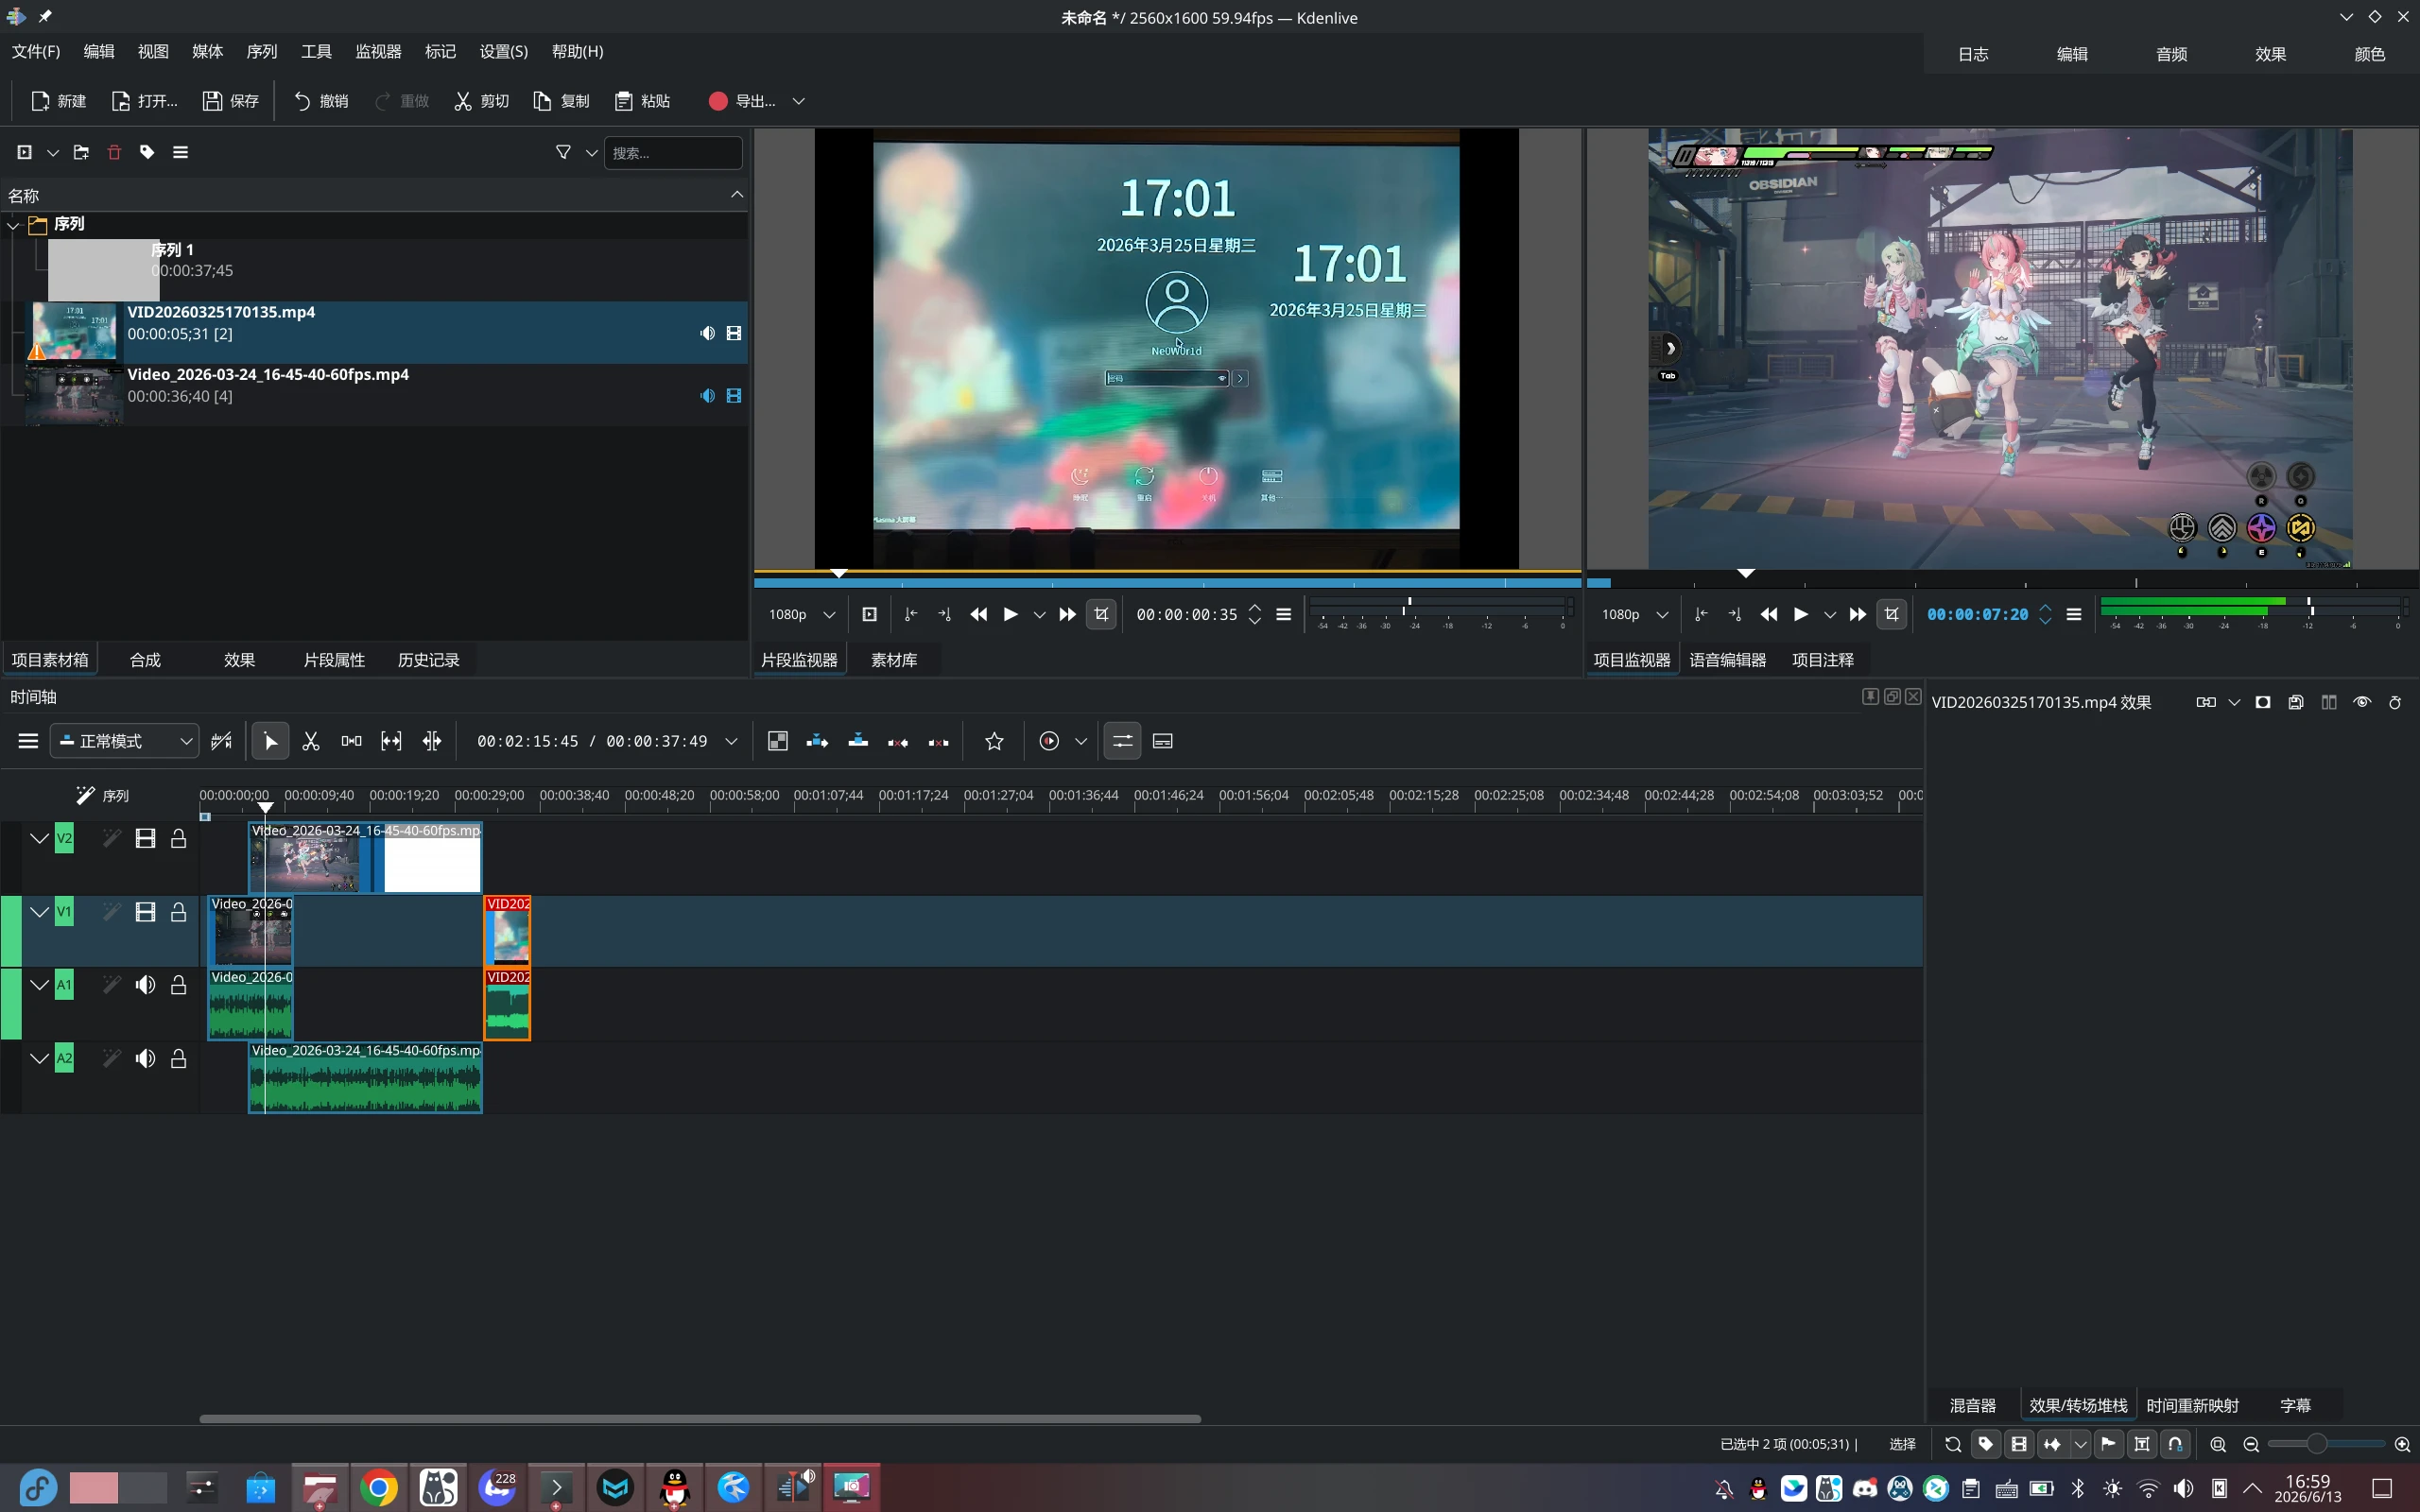Viewport: 2420px width, 1512px height.
Task: Open the 正常模式 edit mode dropdown
Action: [124, 741]
